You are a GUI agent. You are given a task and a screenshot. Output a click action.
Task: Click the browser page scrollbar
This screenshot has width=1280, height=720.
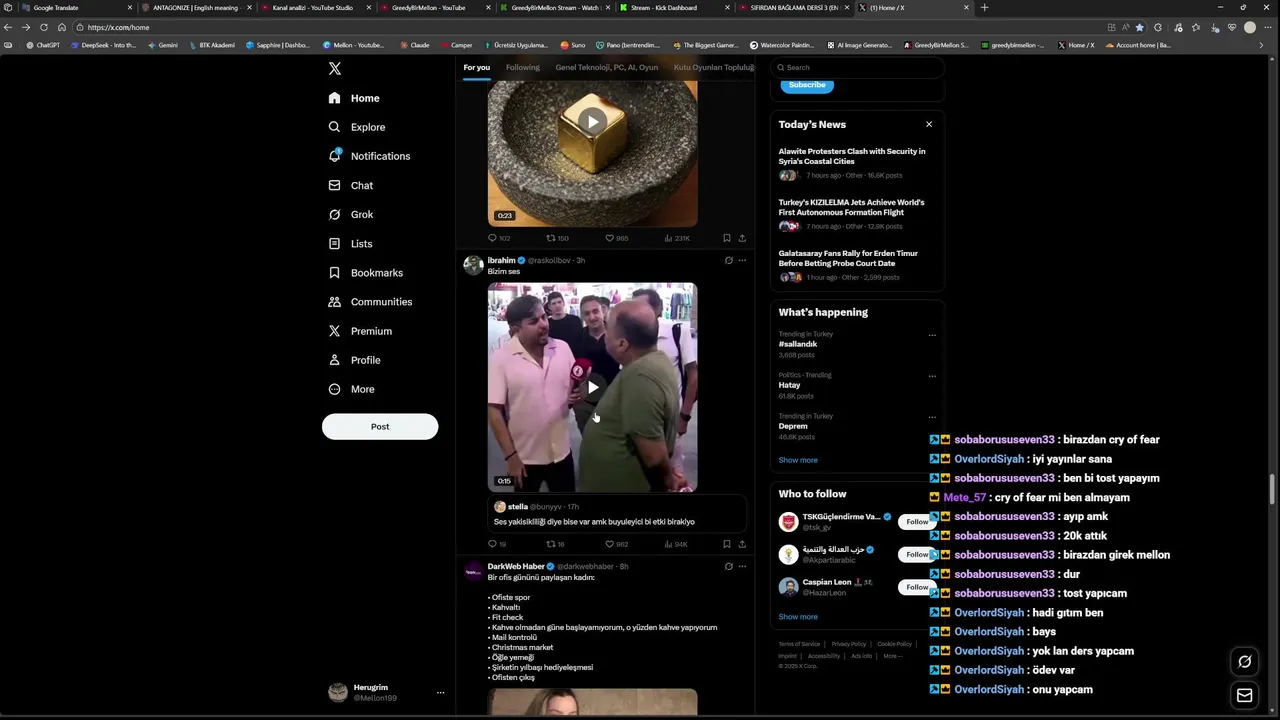(x=1273, y=490)
